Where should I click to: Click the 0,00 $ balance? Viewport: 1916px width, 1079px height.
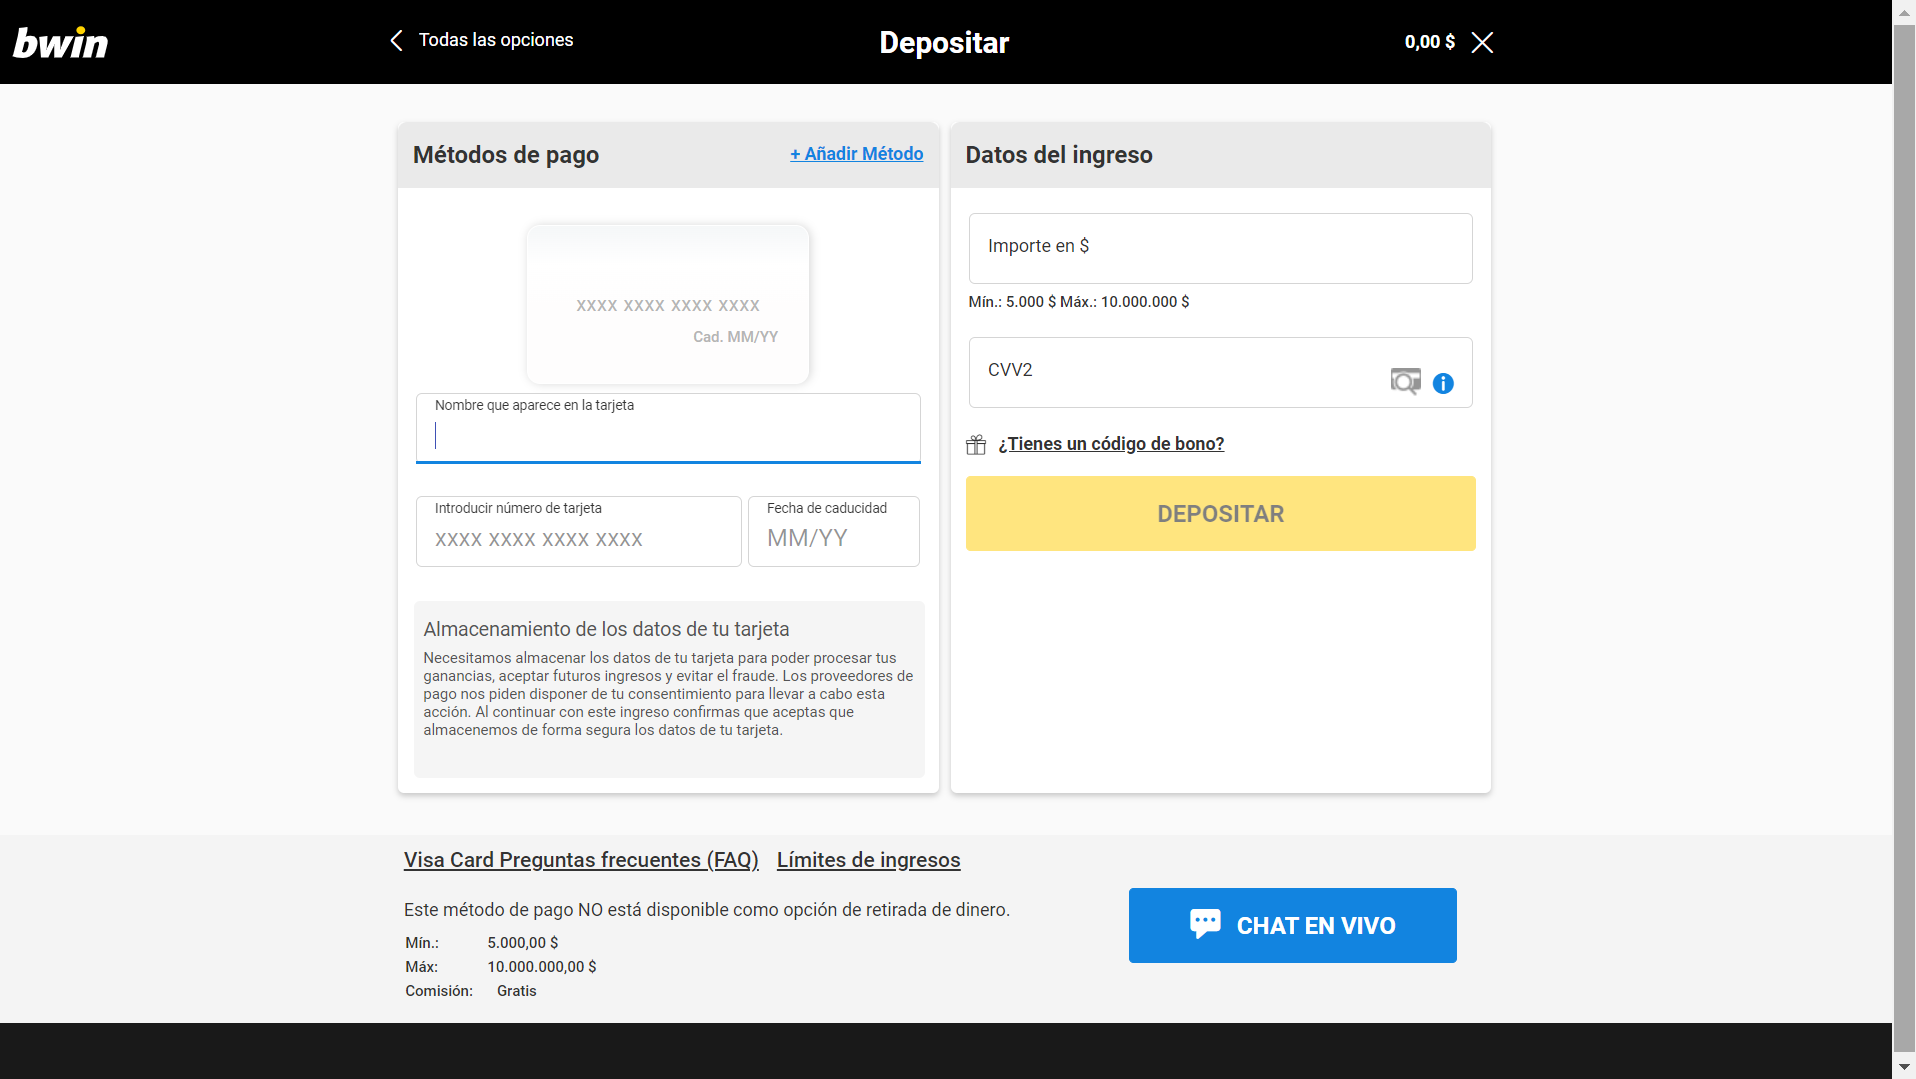click(x=1429, y=42)
